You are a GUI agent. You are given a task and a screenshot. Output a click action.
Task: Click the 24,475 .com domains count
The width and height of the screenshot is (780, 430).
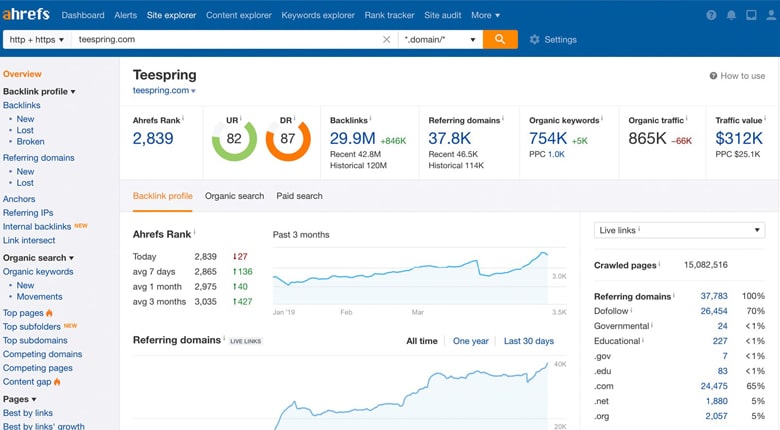click(714, 386)
